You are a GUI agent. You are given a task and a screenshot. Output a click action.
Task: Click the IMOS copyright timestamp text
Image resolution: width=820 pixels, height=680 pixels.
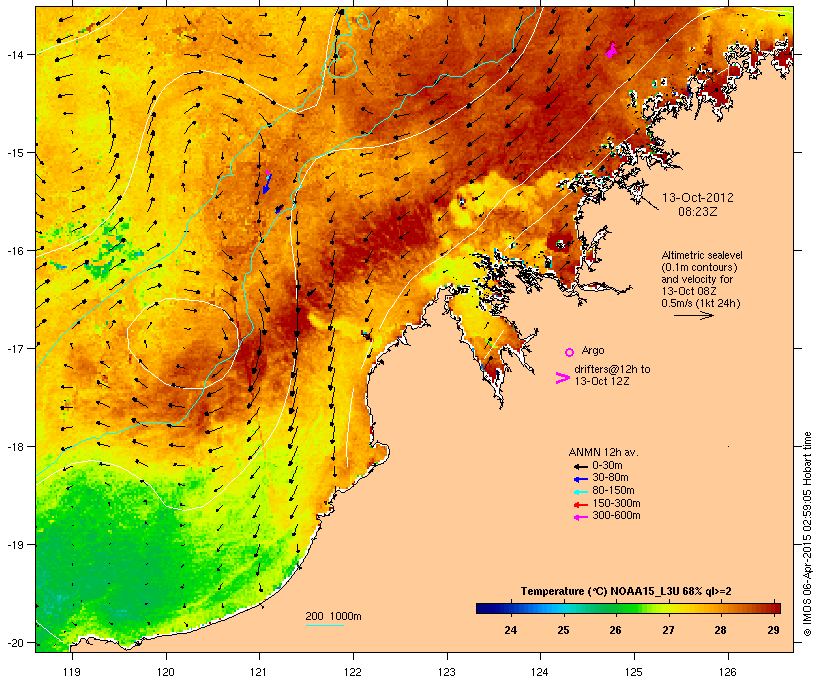807,535
